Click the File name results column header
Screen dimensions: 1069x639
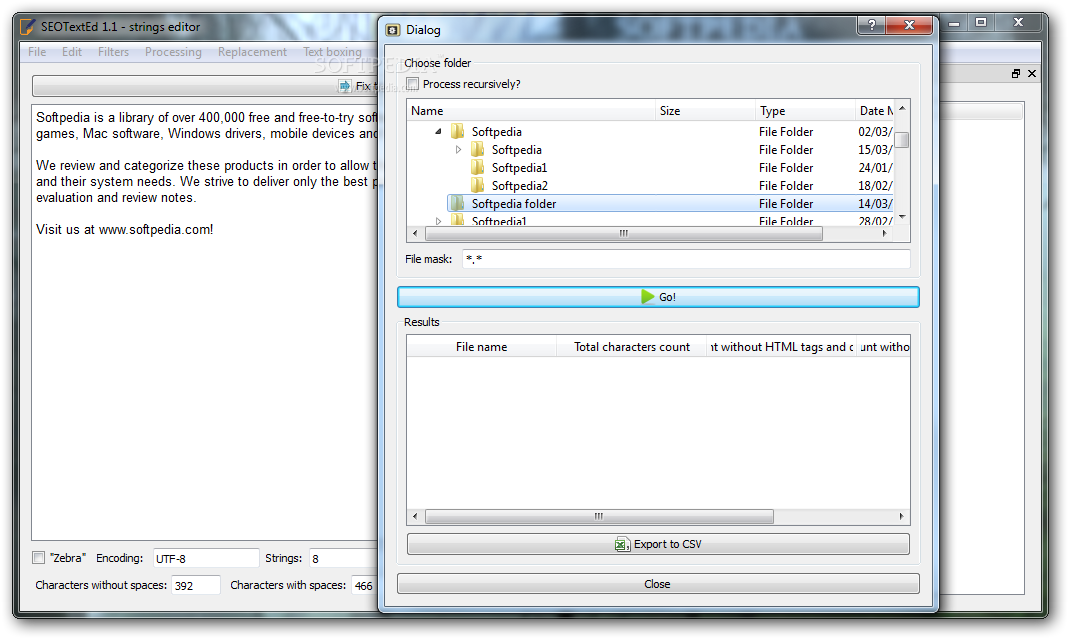pos(481,346)
